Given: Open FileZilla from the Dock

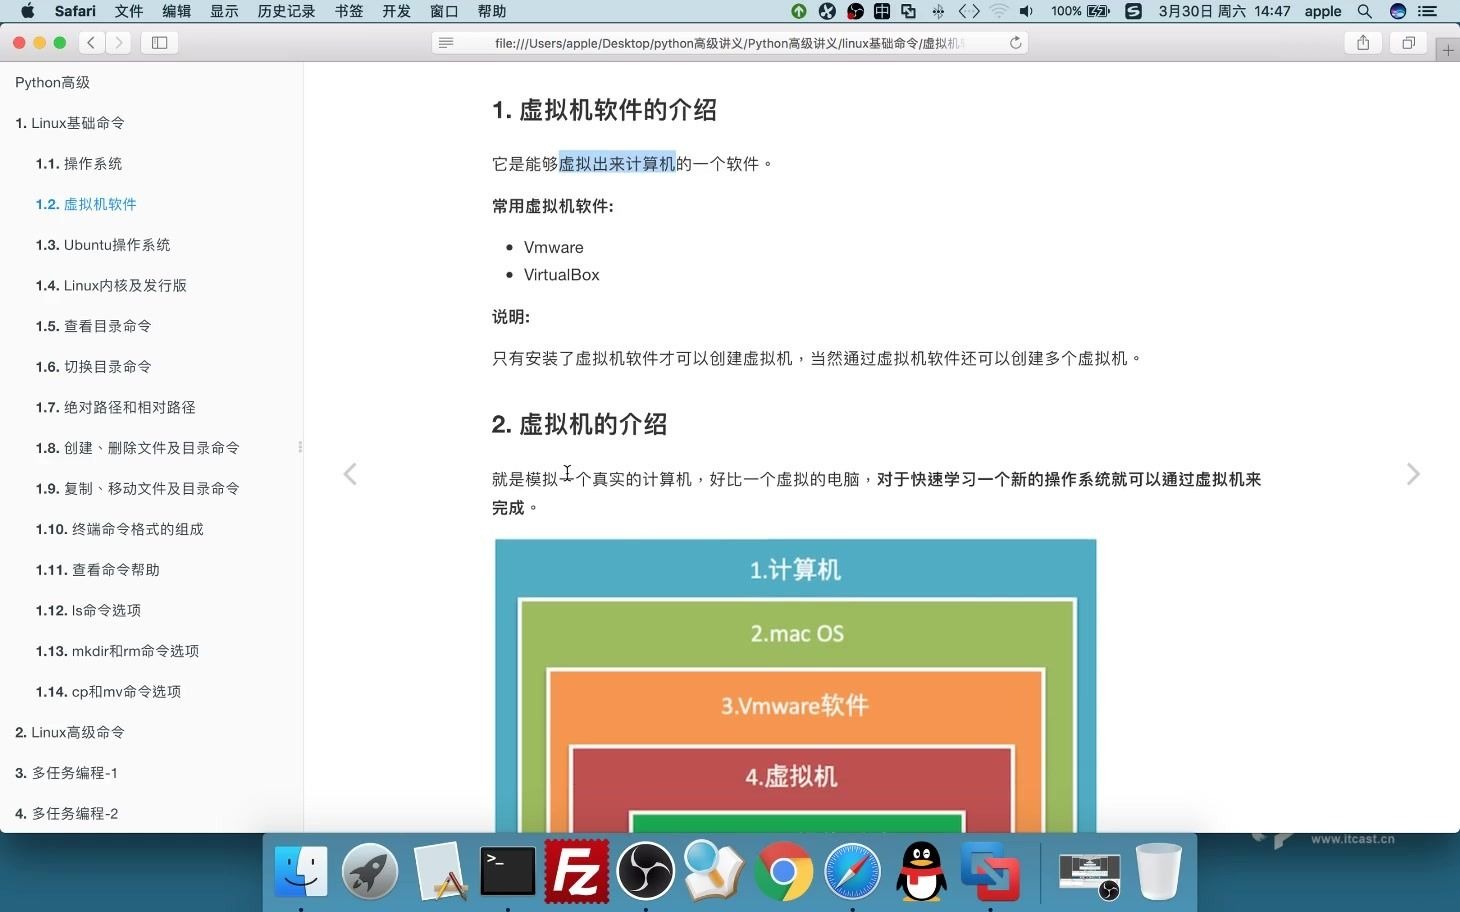Looking at the screenshot, I should [x=577, y=872].
